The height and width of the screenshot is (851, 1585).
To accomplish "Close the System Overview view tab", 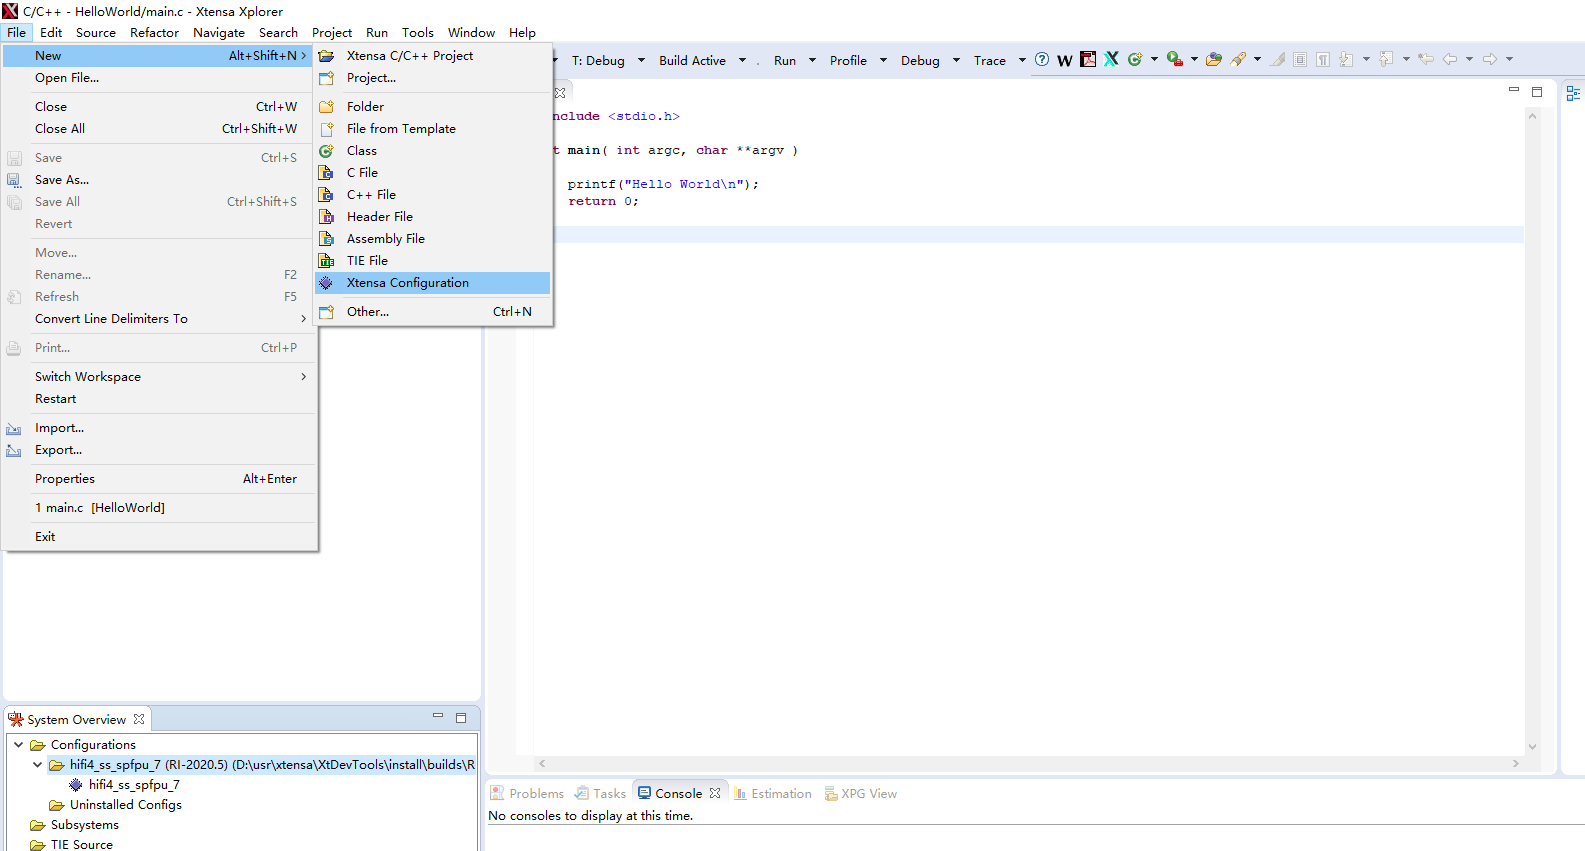I will click(139, 720).
